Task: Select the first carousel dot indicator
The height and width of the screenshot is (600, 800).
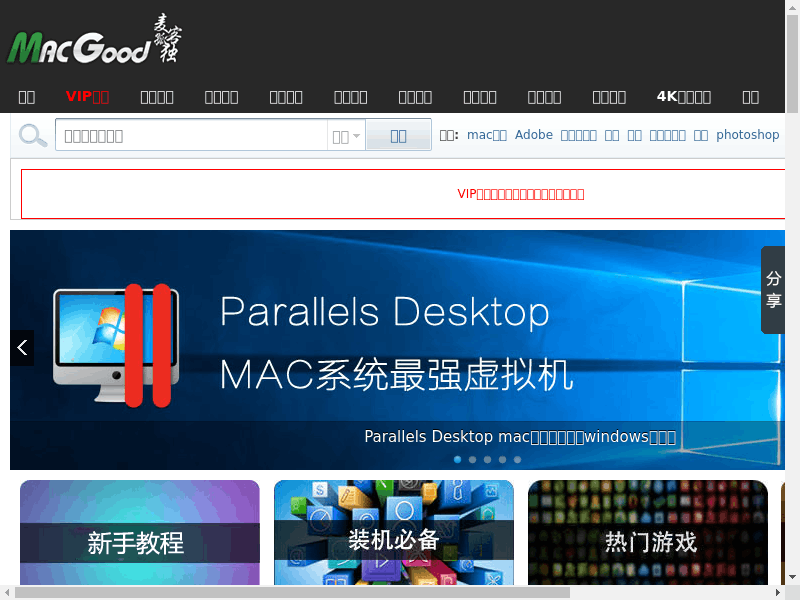Action: click(458, 460)
